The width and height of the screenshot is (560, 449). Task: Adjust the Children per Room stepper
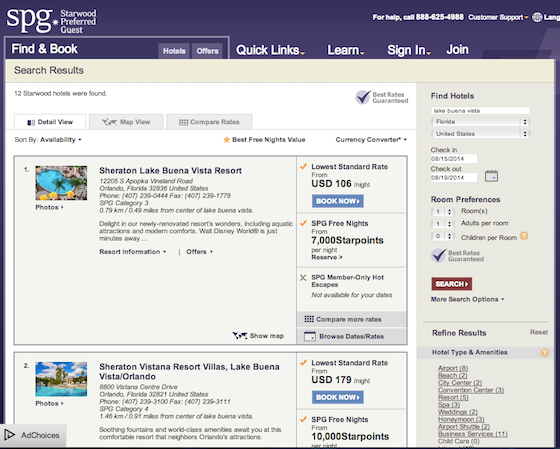(x=442, y=236)
